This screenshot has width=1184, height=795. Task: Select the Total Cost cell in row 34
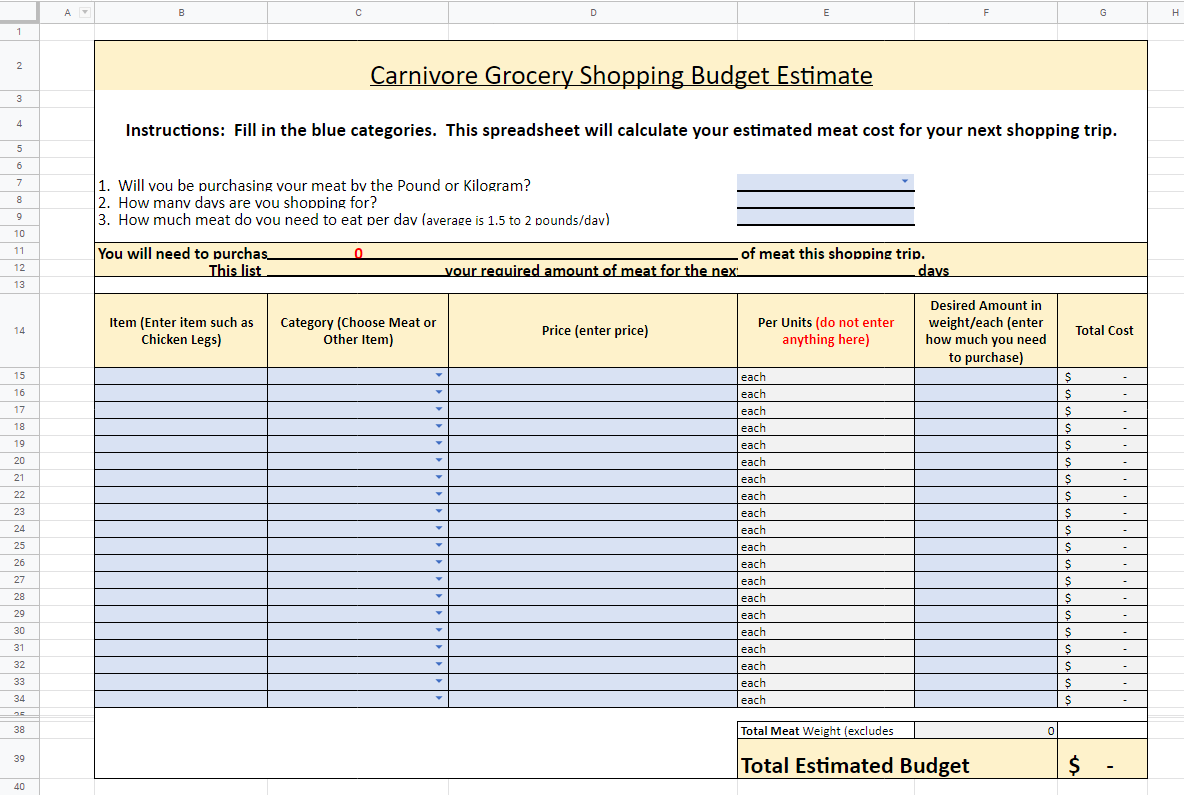pyautogui.click(x=1102, y=699)
